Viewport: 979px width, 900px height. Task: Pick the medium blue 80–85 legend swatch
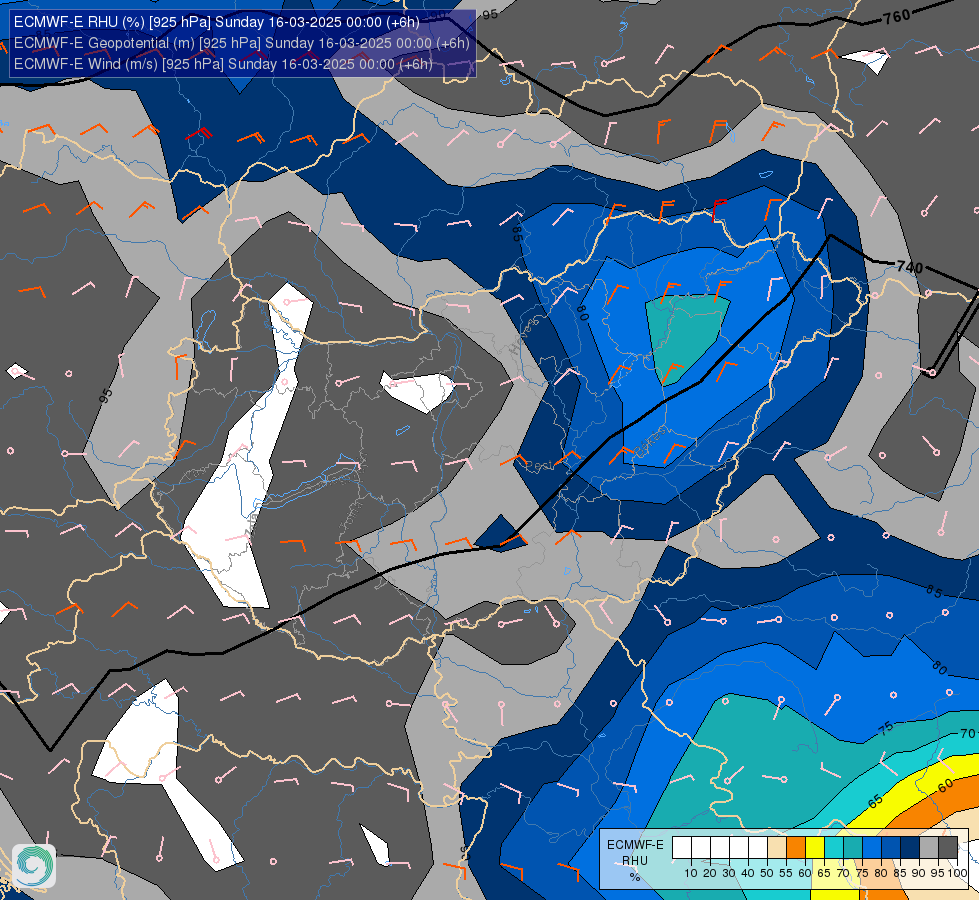point(891,847)
